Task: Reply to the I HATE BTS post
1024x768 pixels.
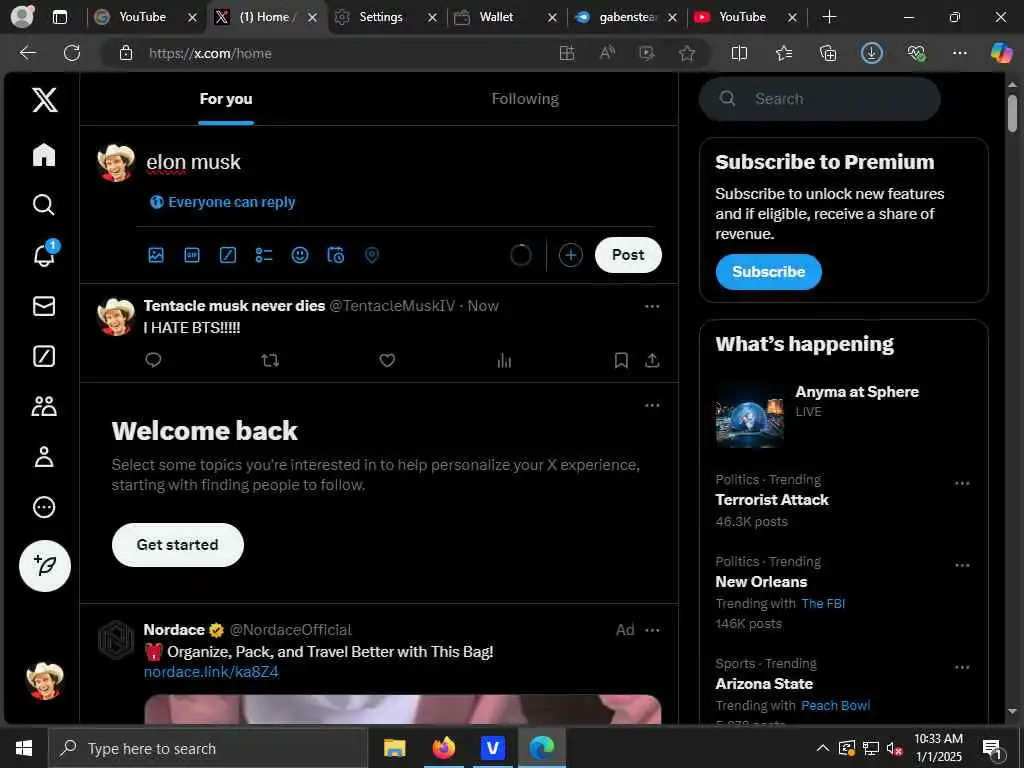Action: pos(153,360)
